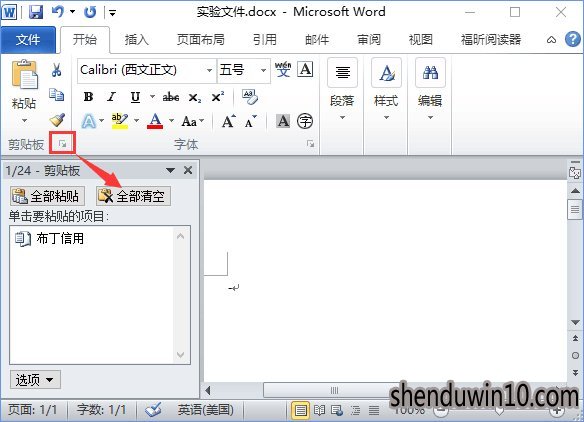584x422 pixels.
Task: Switch to the 页面布局 tab
Action: (x=200, y=39)
